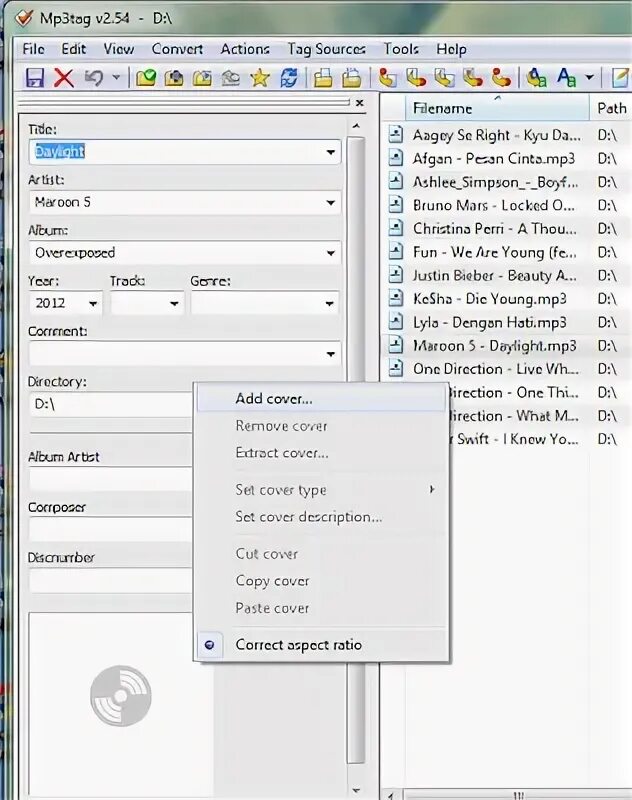Open the Help menu
This screenshot has width=632, height=800.
tap(451, 49)
